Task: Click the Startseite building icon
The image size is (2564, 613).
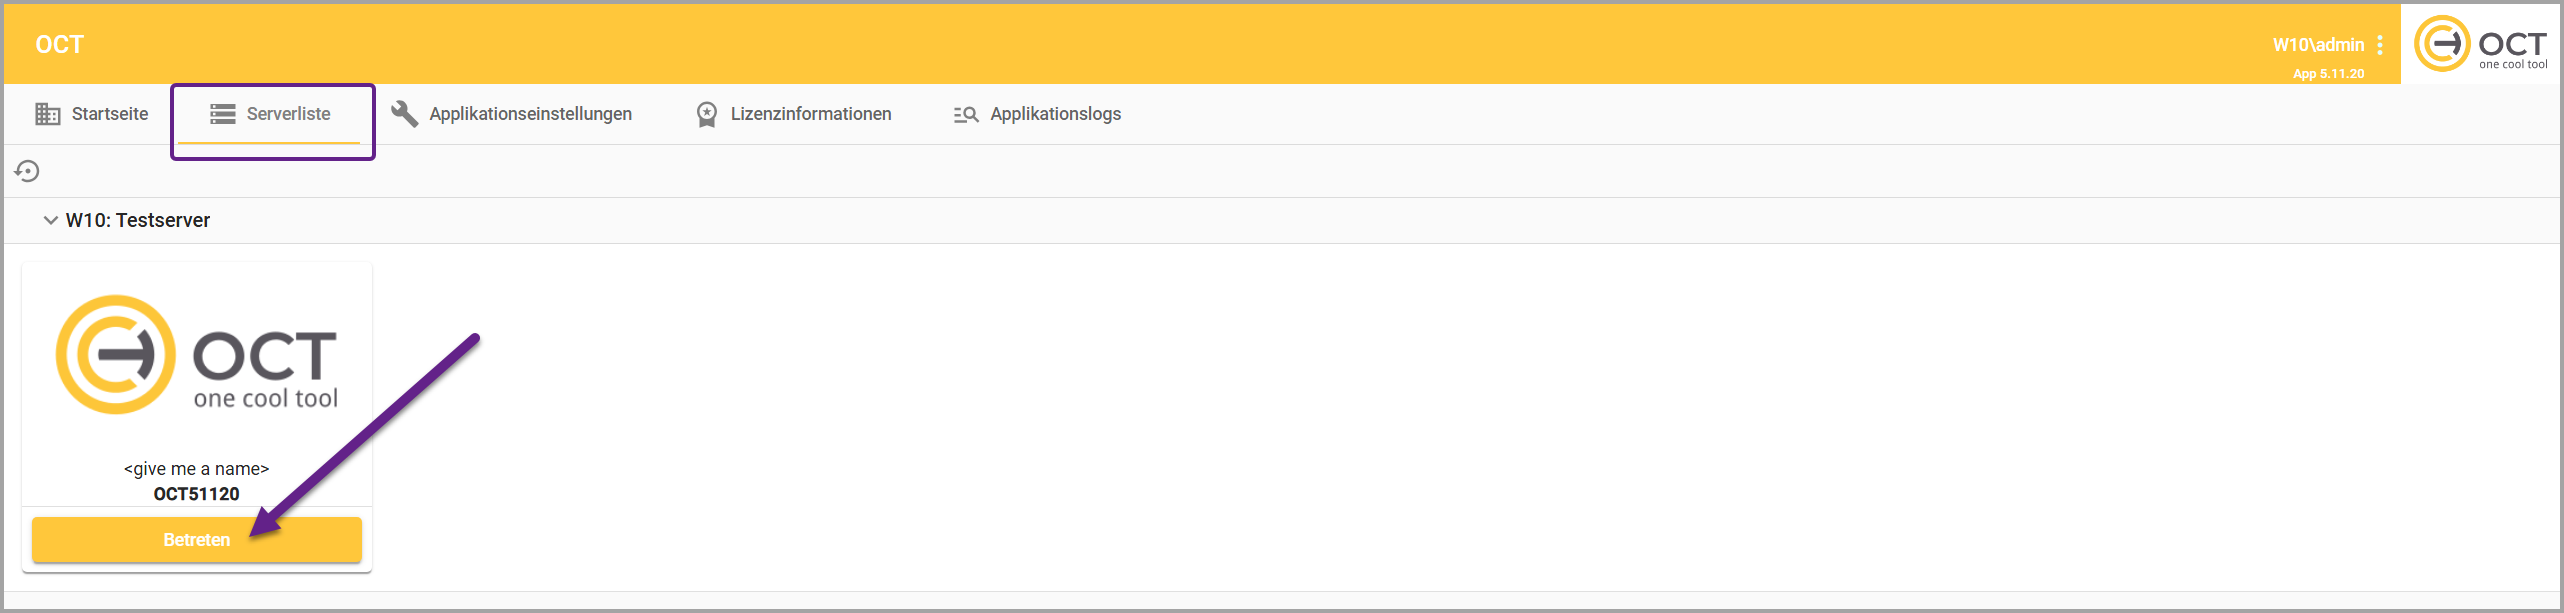Action: (47, 114)
